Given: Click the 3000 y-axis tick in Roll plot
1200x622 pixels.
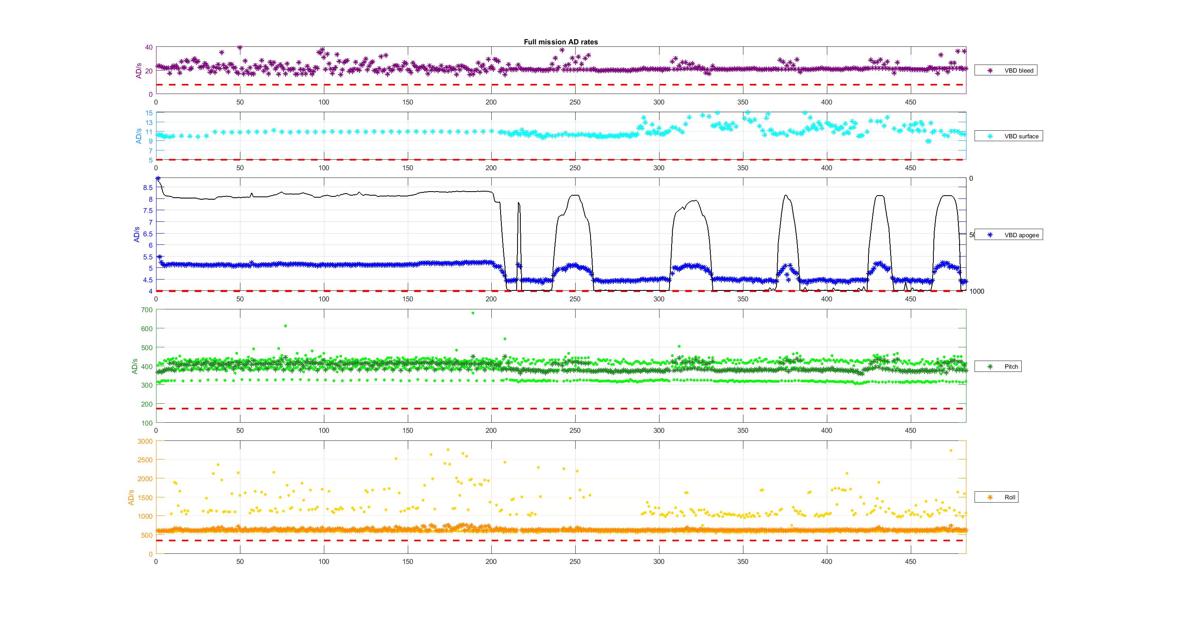Looking at the screenshot, I should (145, 441).
